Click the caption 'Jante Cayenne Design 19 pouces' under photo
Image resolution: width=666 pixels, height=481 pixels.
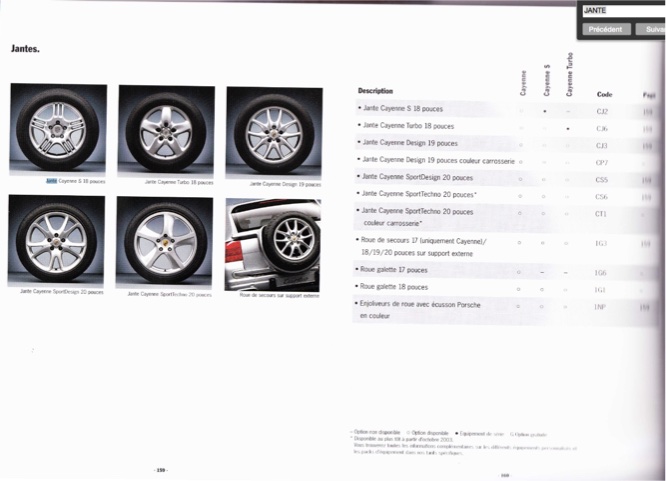[285, 184]
